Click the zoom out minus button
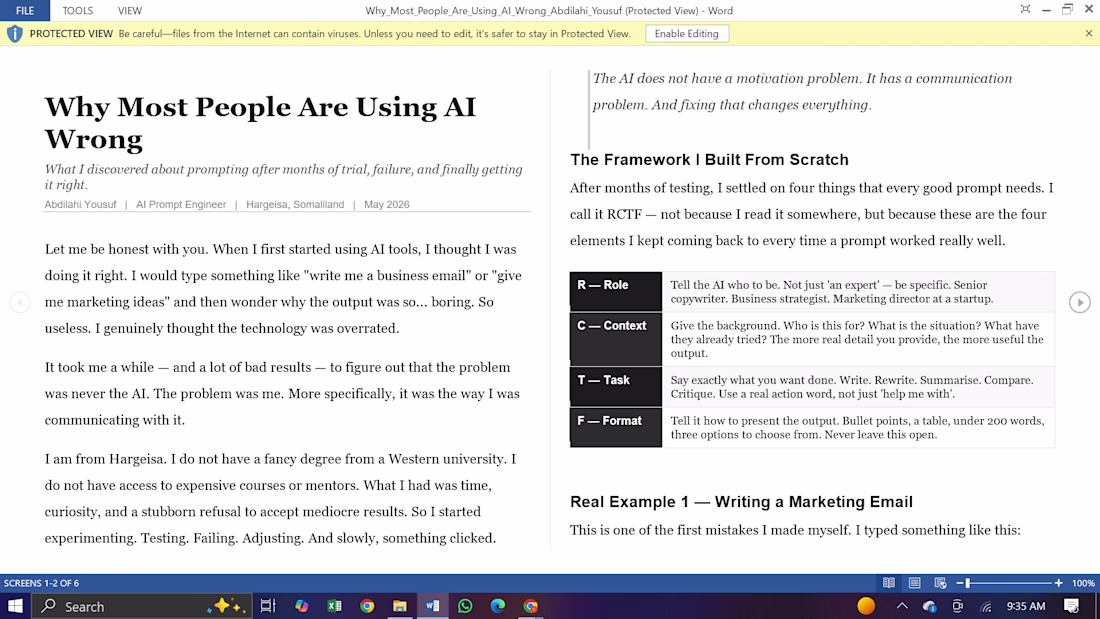Screen dimensions: 1100x619 pos(960,583)
